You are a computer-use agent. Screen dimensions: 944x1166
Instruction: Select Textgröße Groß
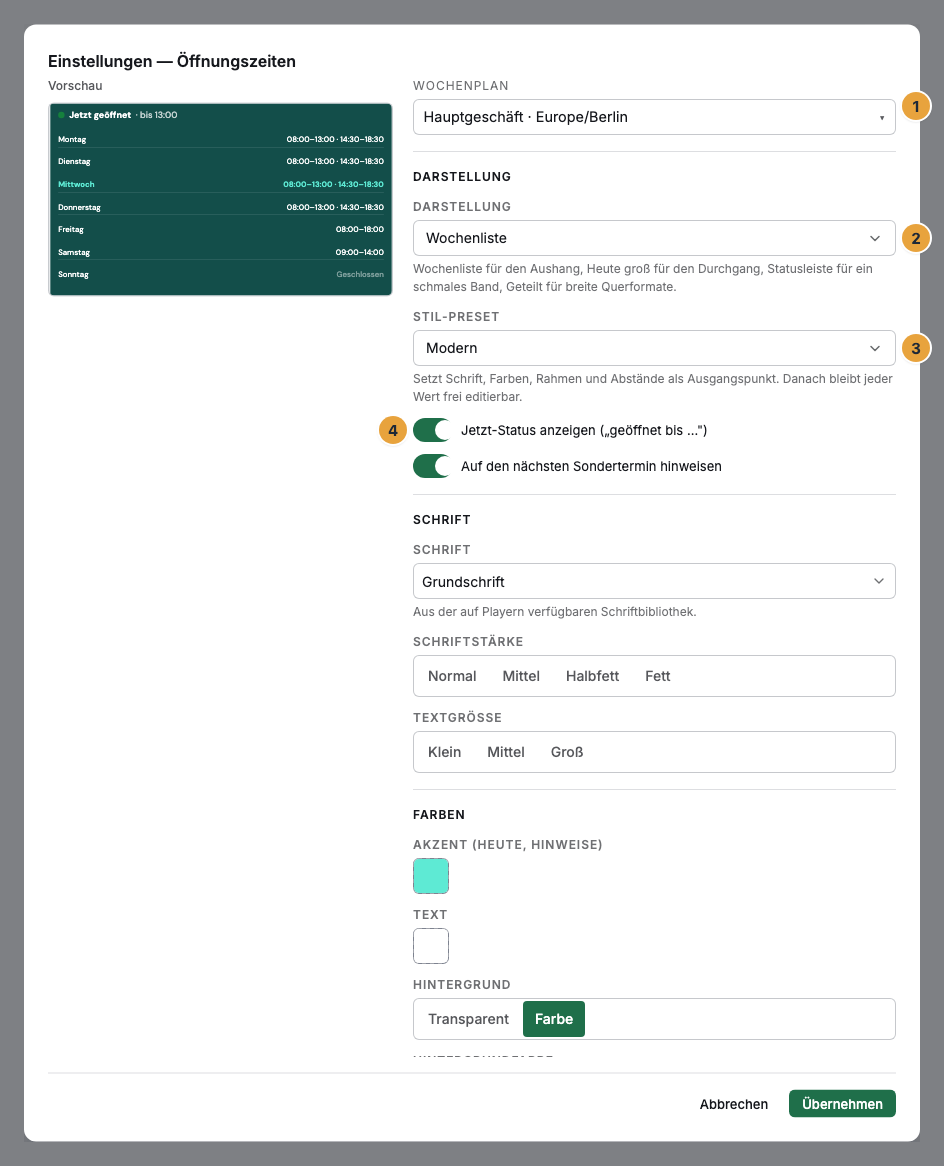(567, 752)
